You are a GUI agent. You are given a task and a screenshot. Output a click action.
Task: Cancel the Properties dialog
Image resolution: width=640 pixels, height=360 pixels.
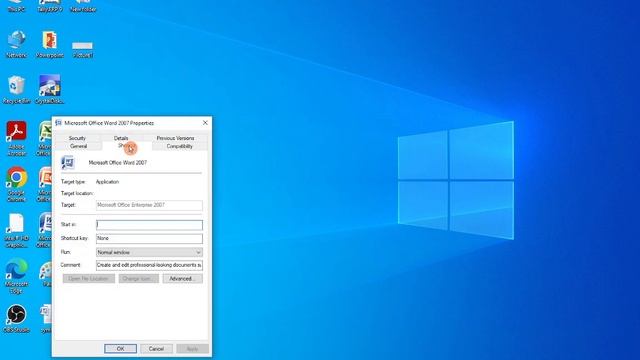pos(156,349)
